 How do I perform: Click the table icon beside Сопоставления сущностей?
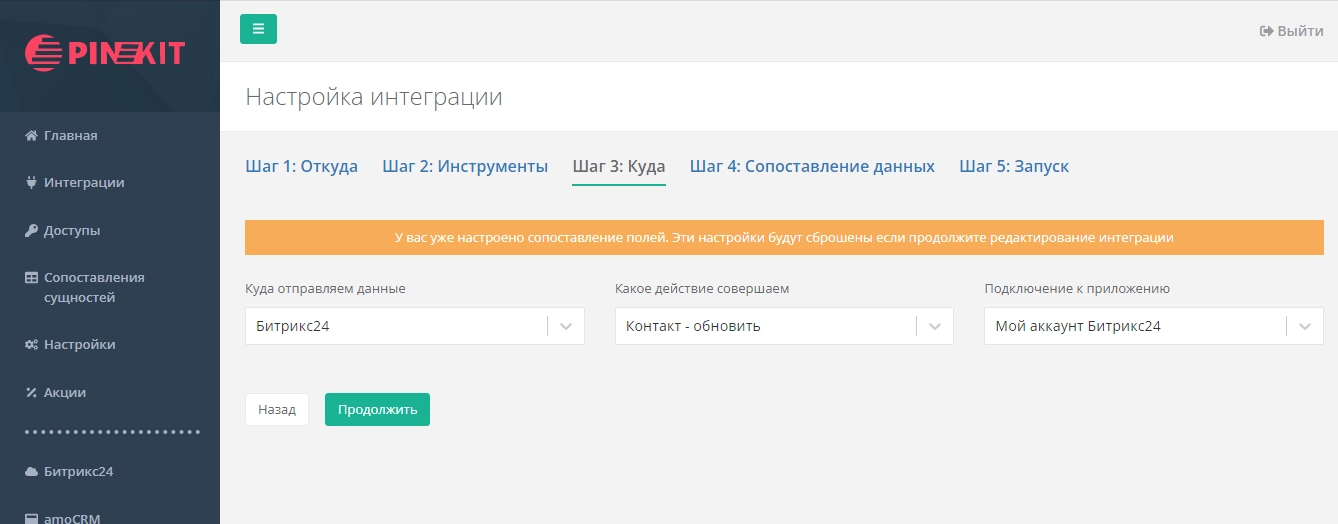[x=31, y=278]
